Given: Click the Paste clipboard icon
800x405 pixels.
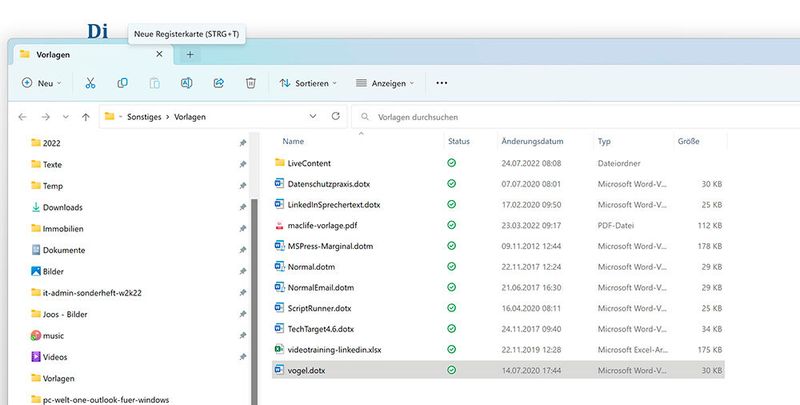Looking at the screenshot, I should tap(155, 83).
